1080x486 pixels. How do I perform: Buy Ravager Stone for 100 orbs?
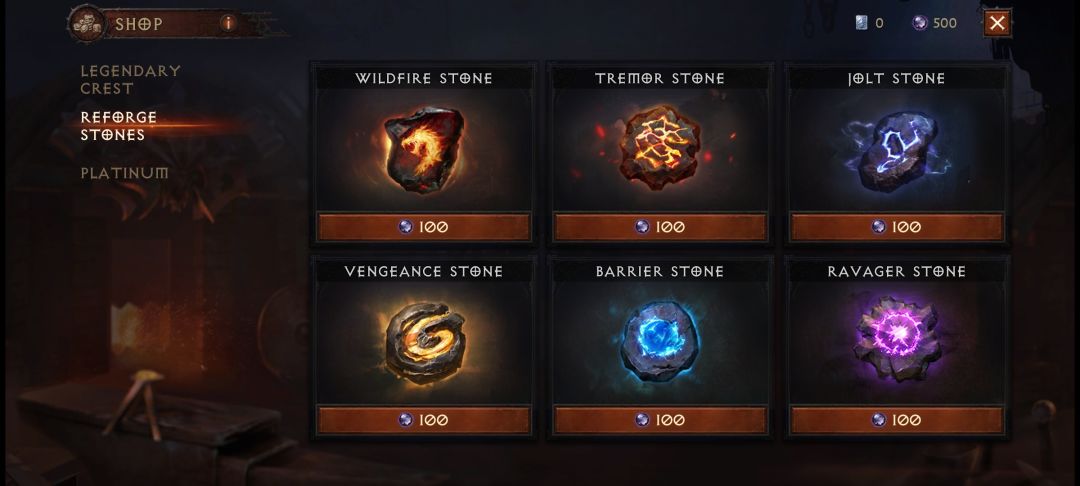(896, 420)
